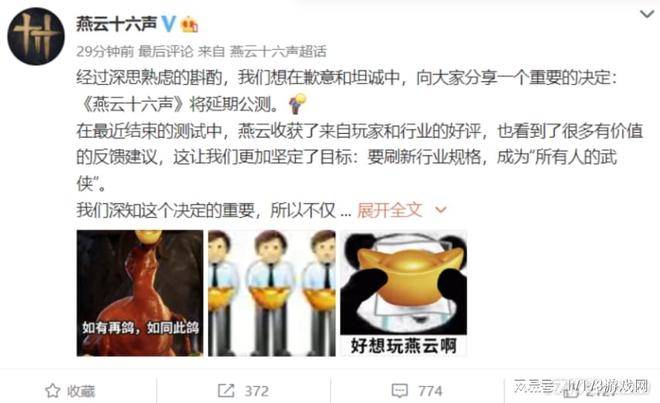Expand full post with 展开全文
Image resolution: width=660 pixels, height=403 pixels.
tap(389, 210)
